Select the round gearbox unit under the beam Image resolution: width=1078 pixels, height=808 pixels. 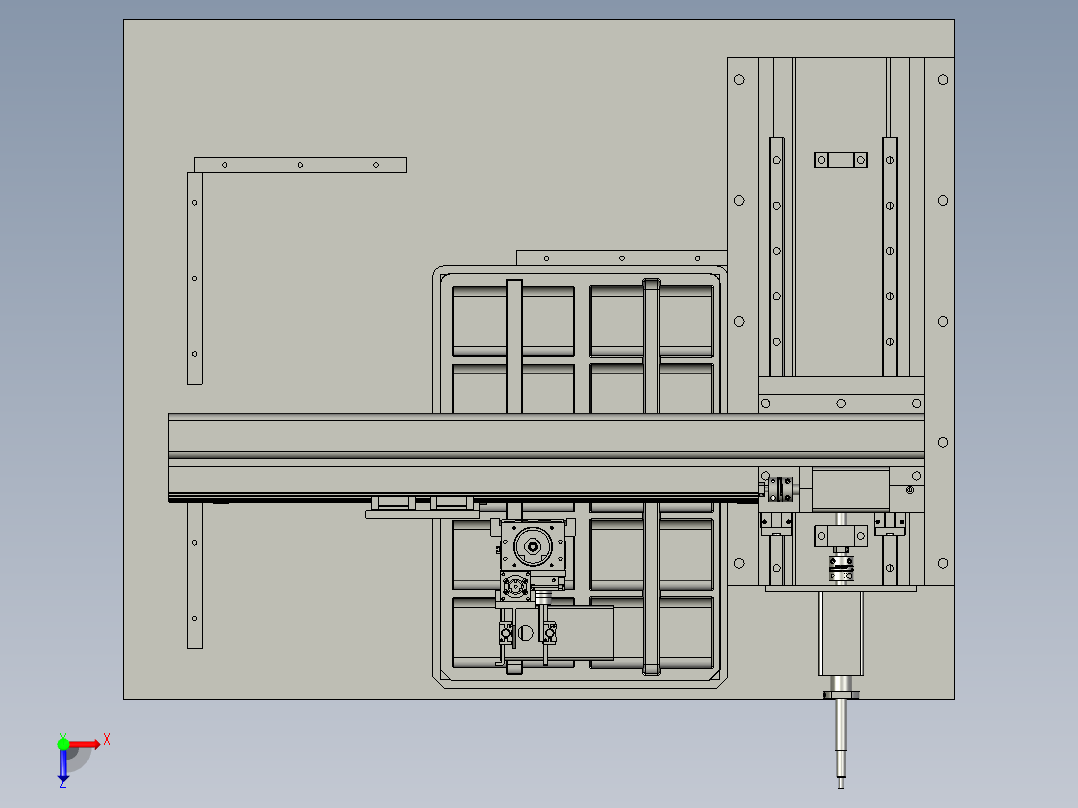click(533, 546)
